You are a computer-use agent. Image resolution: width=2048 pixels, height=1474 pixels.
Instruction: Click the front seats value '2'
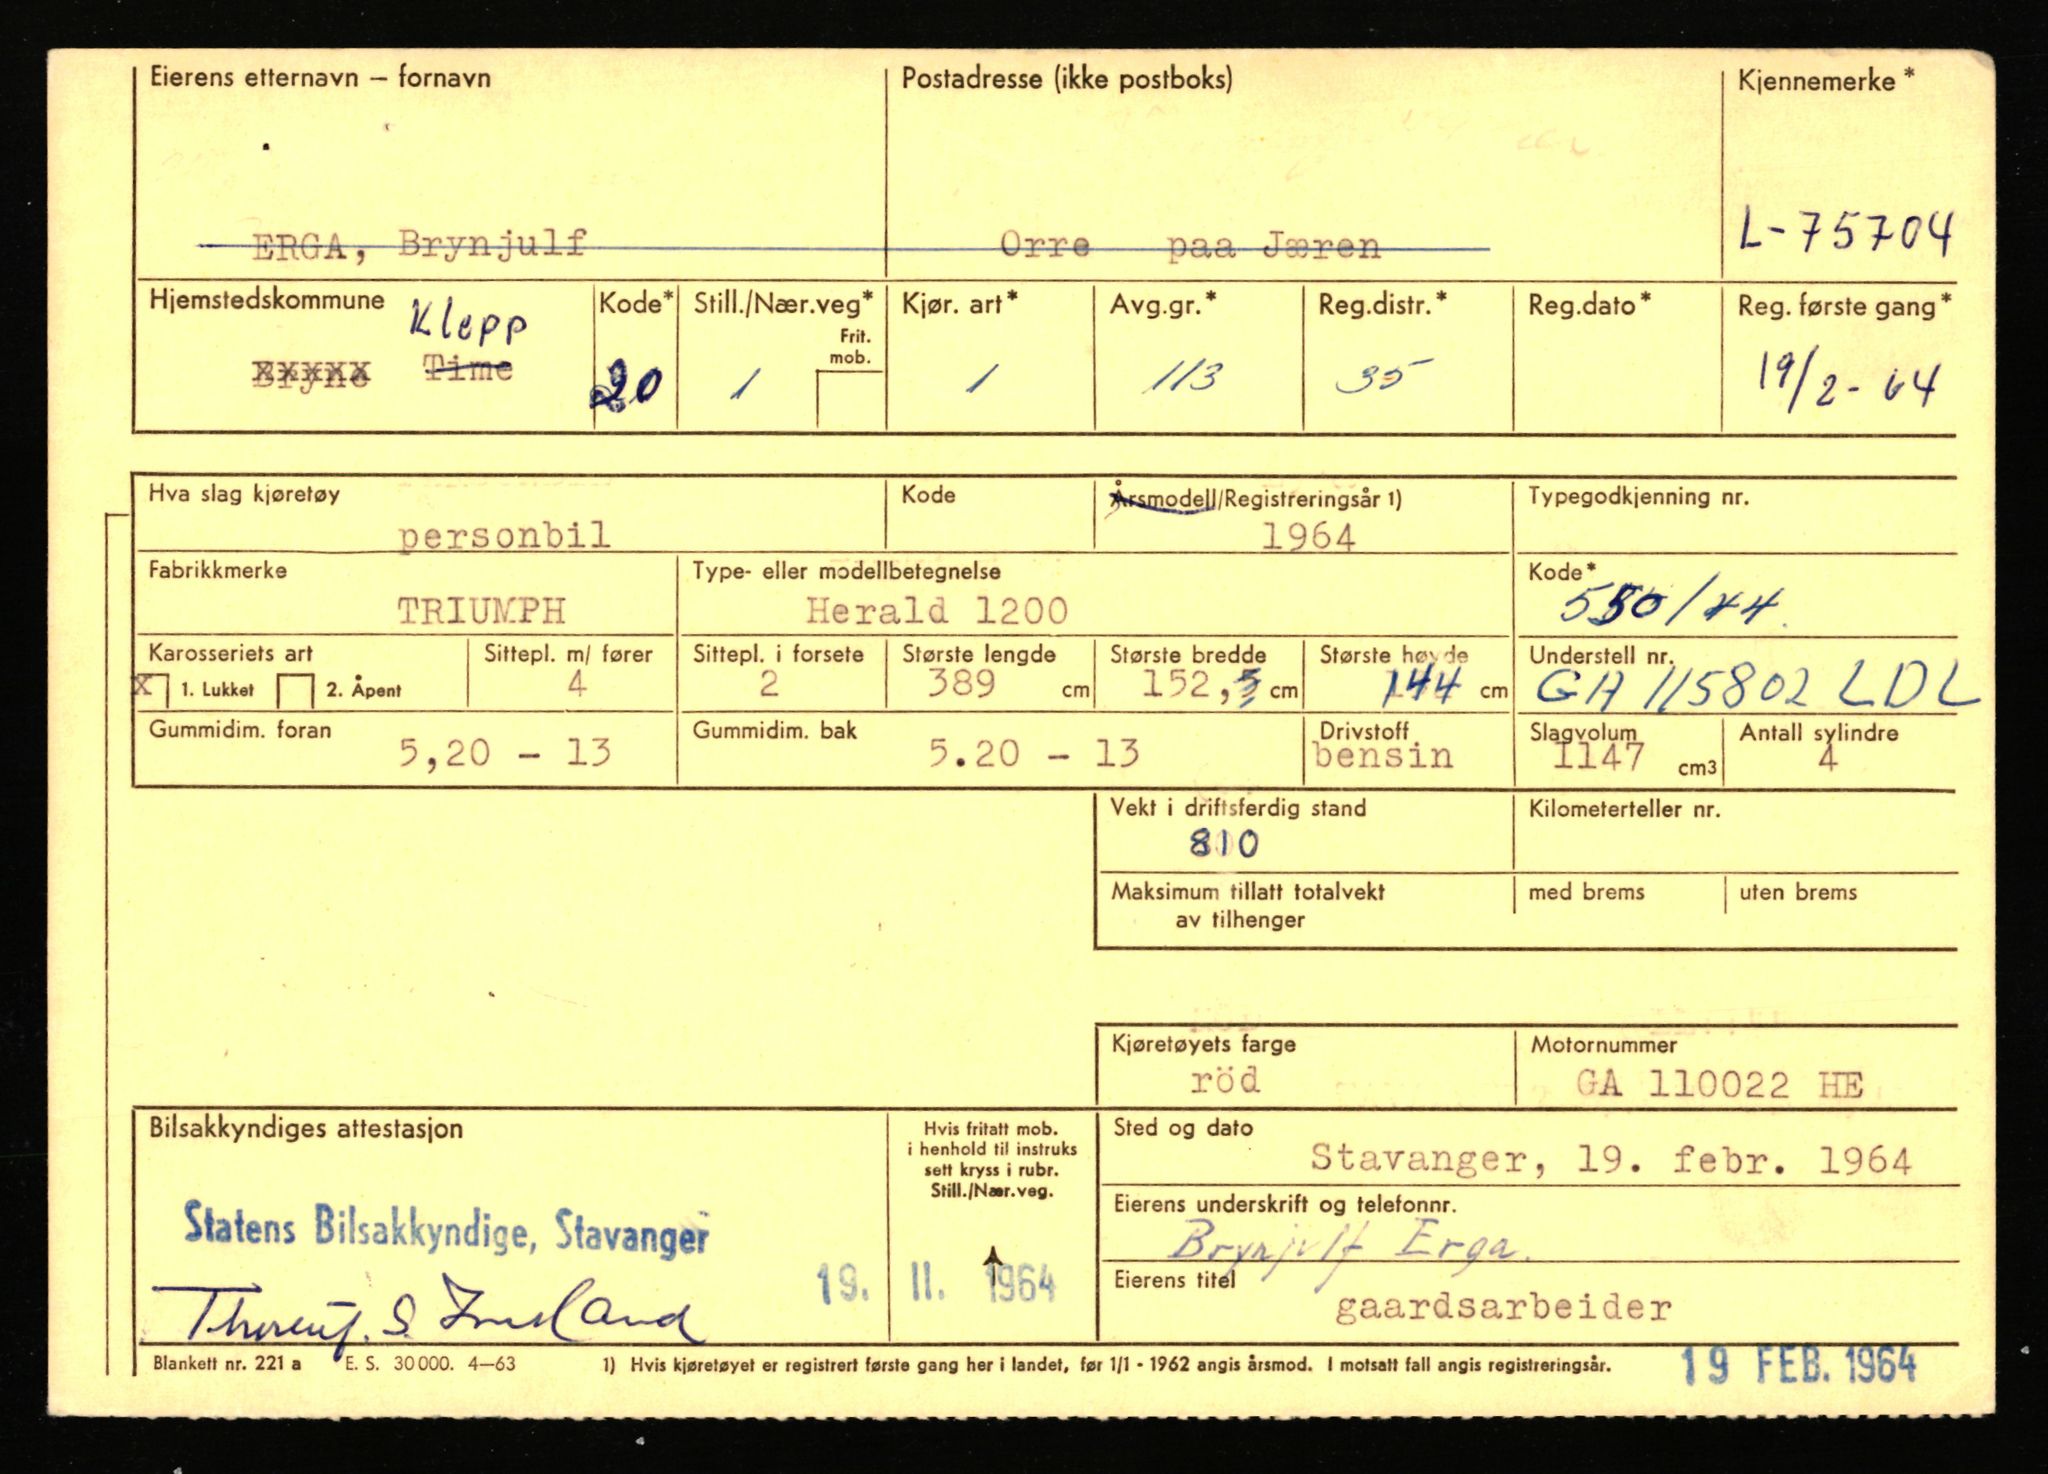[768, 685]
